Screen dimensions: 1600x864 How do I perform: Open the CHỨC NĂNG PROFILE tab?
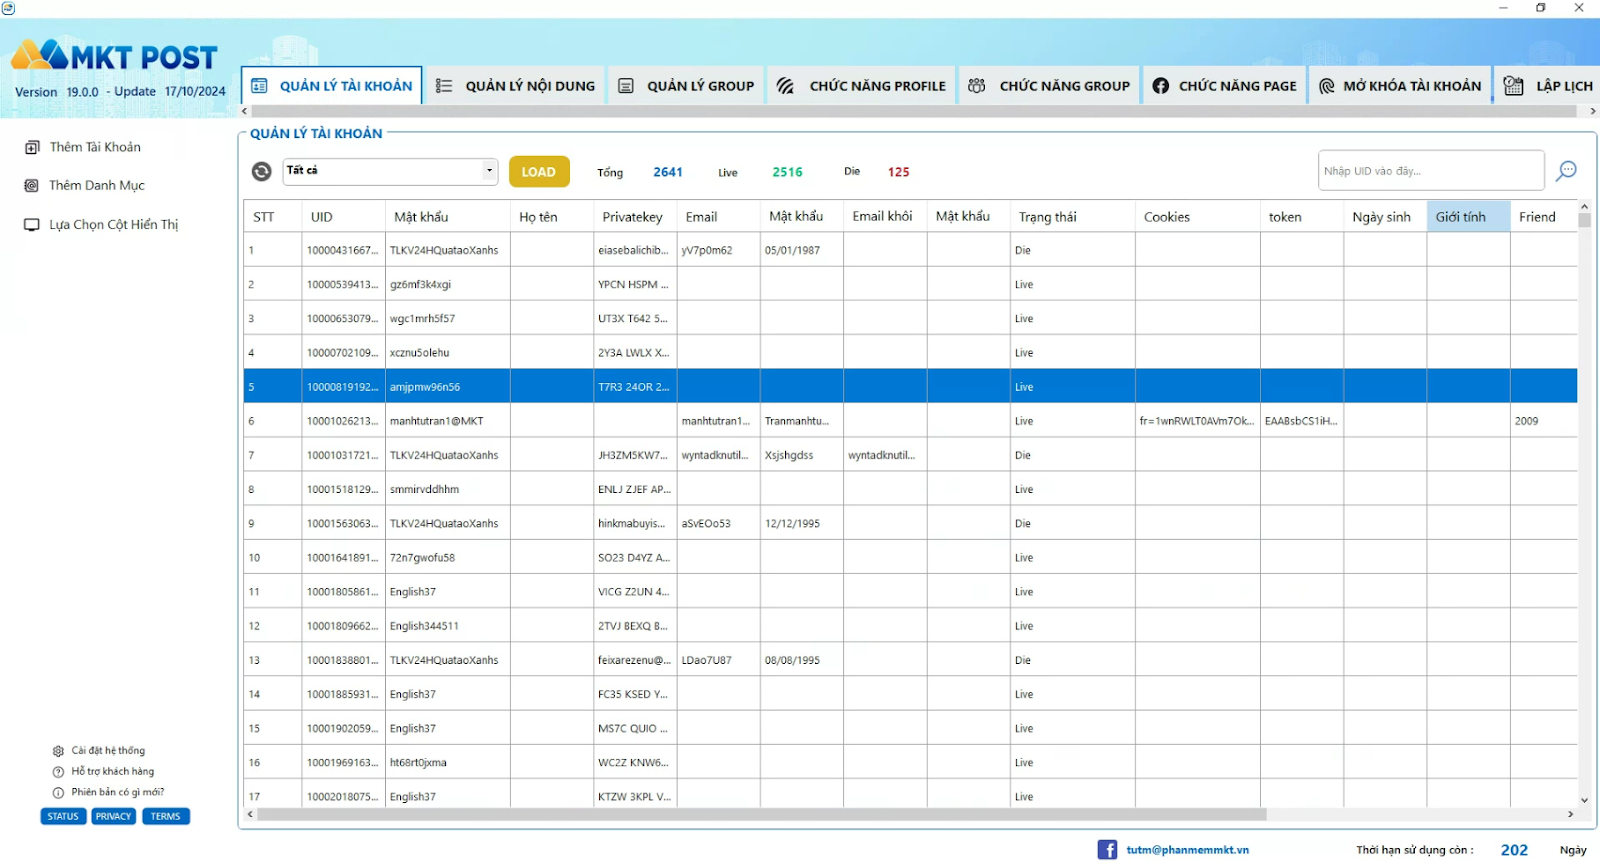coord(861,86)
